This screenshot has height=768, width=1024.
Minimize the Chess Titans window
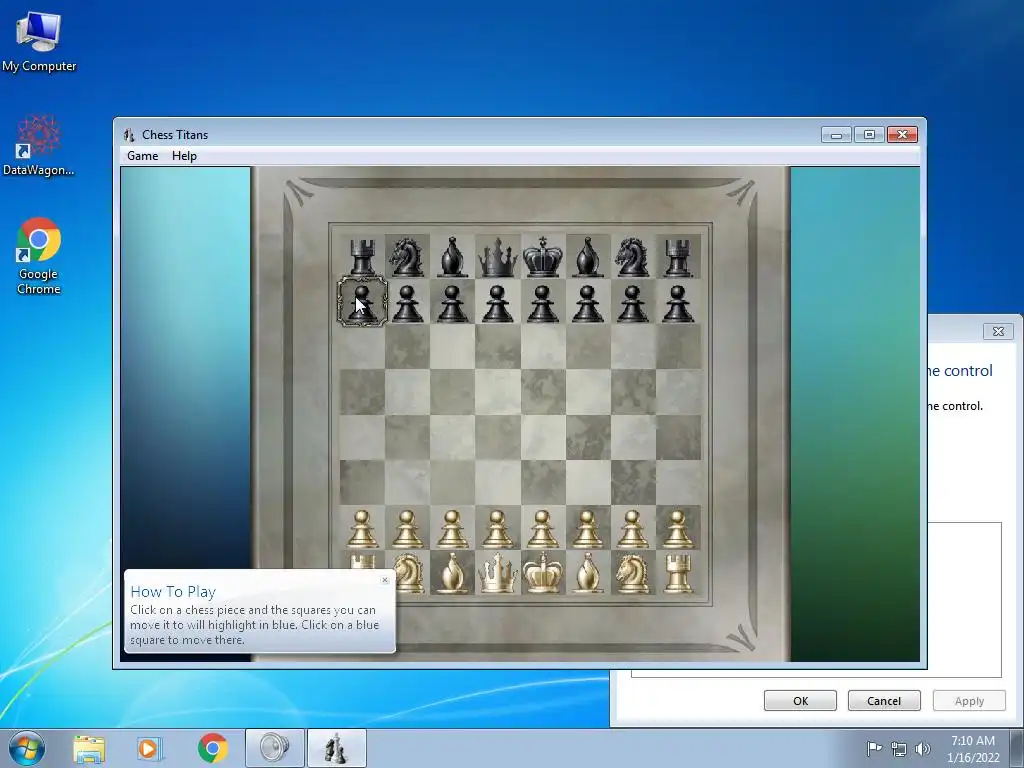pos(837,135)
